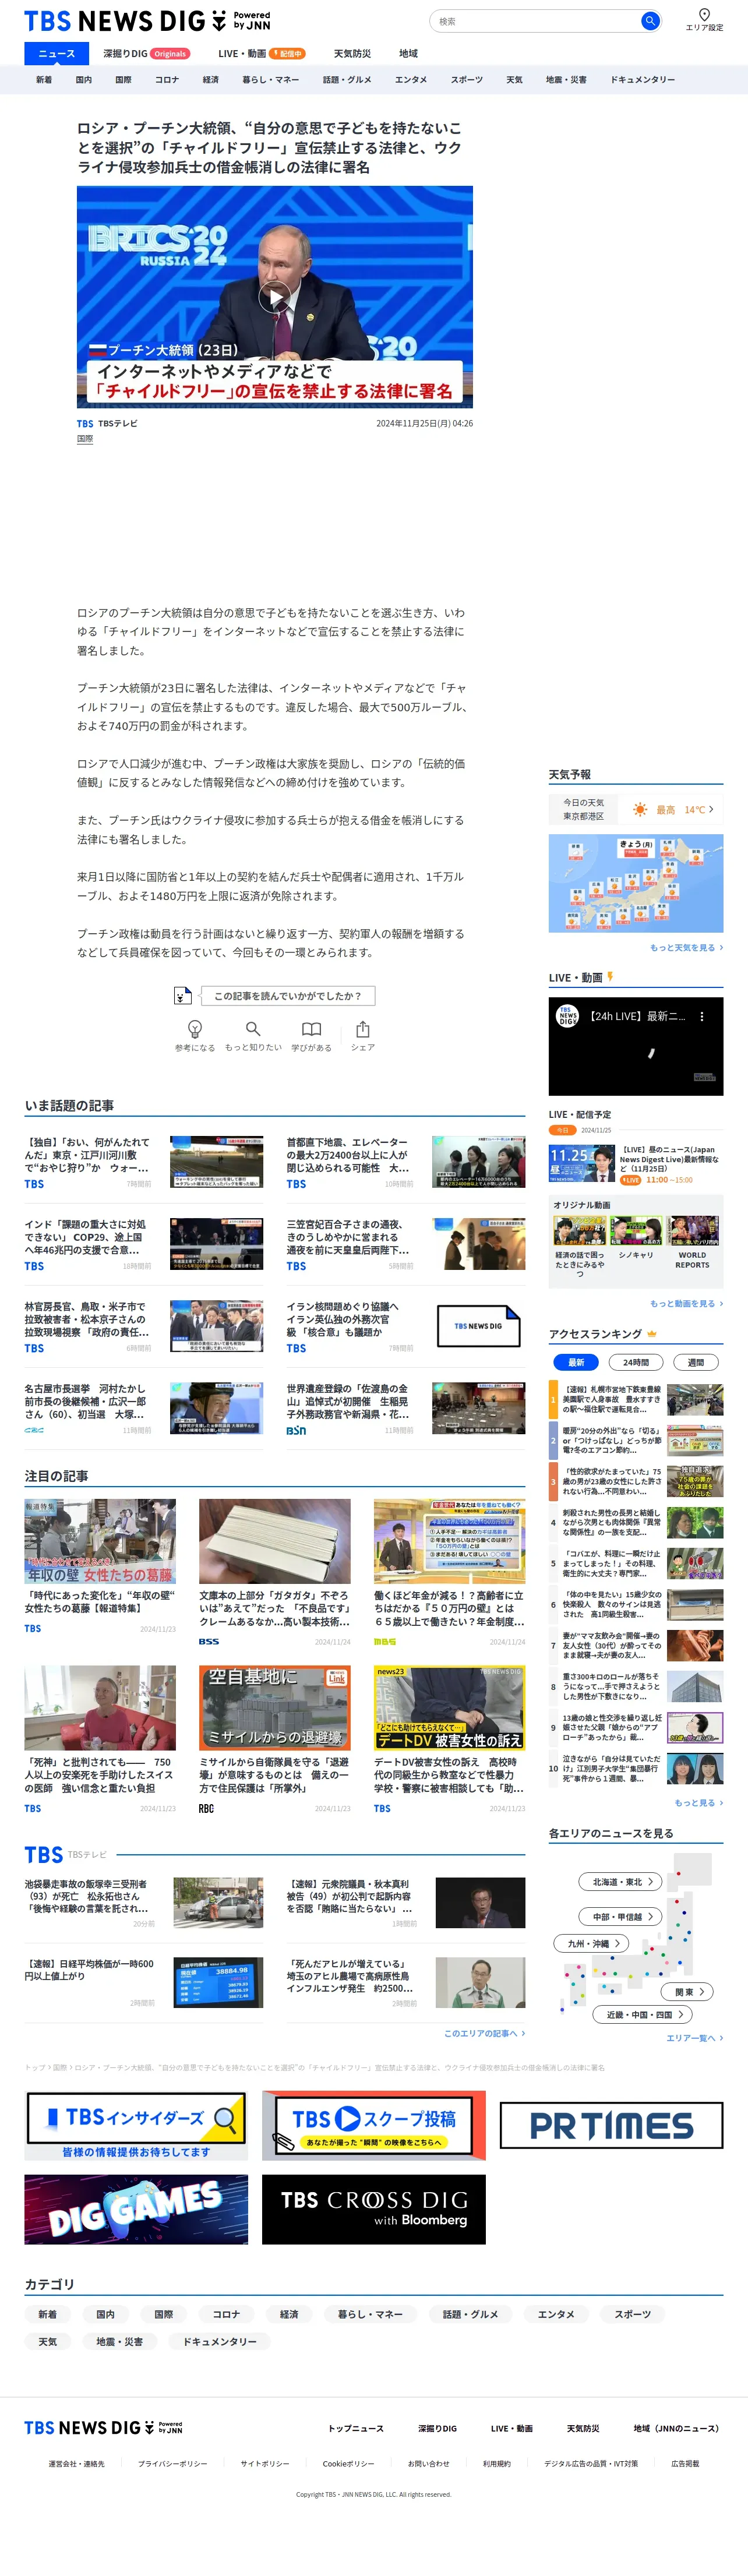Open 暮らし・マネー in category bar
The image size is (748, 2576).
pyautogui.click(x=271, y=80)
